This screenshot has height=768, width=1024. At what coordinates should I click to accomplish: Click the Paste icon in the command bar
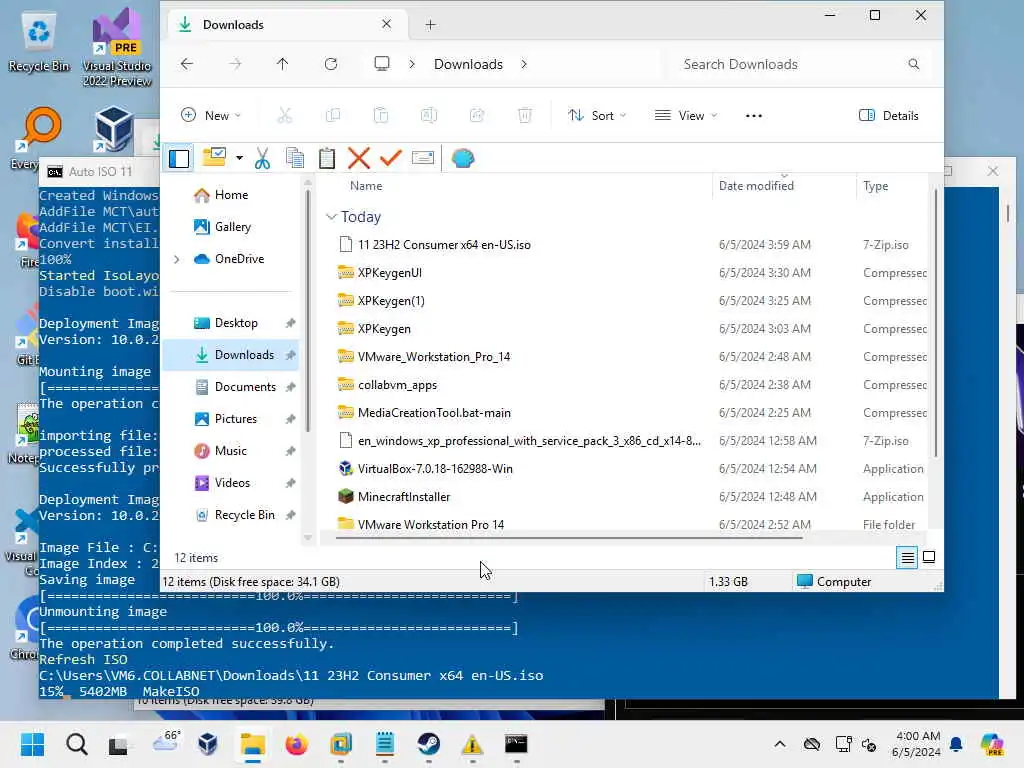381,116
